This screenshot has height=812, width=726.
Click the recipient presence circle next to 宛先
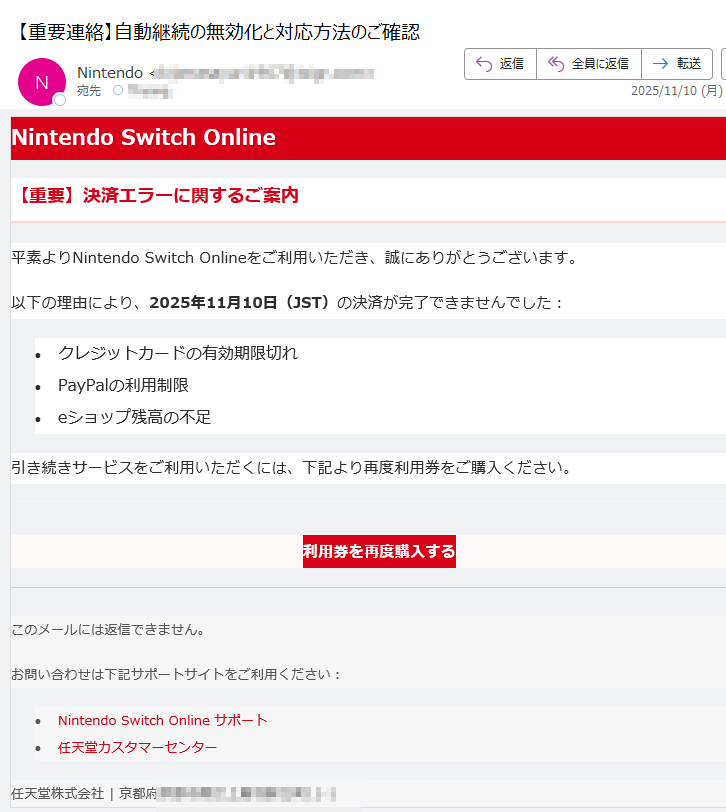click(x=118, y=90)
